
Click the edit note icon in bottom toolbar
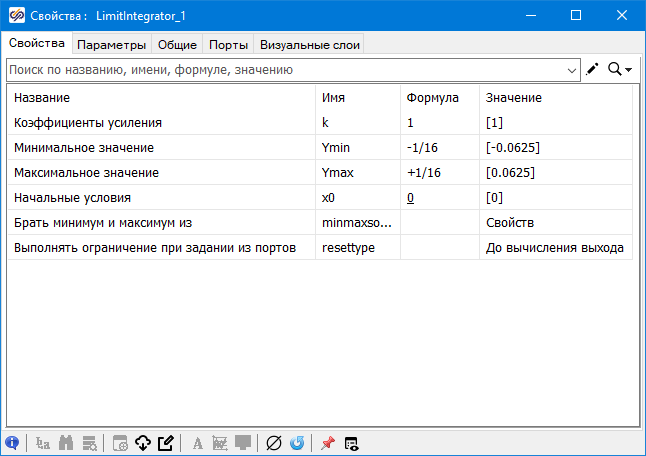(x=166, y=443)
